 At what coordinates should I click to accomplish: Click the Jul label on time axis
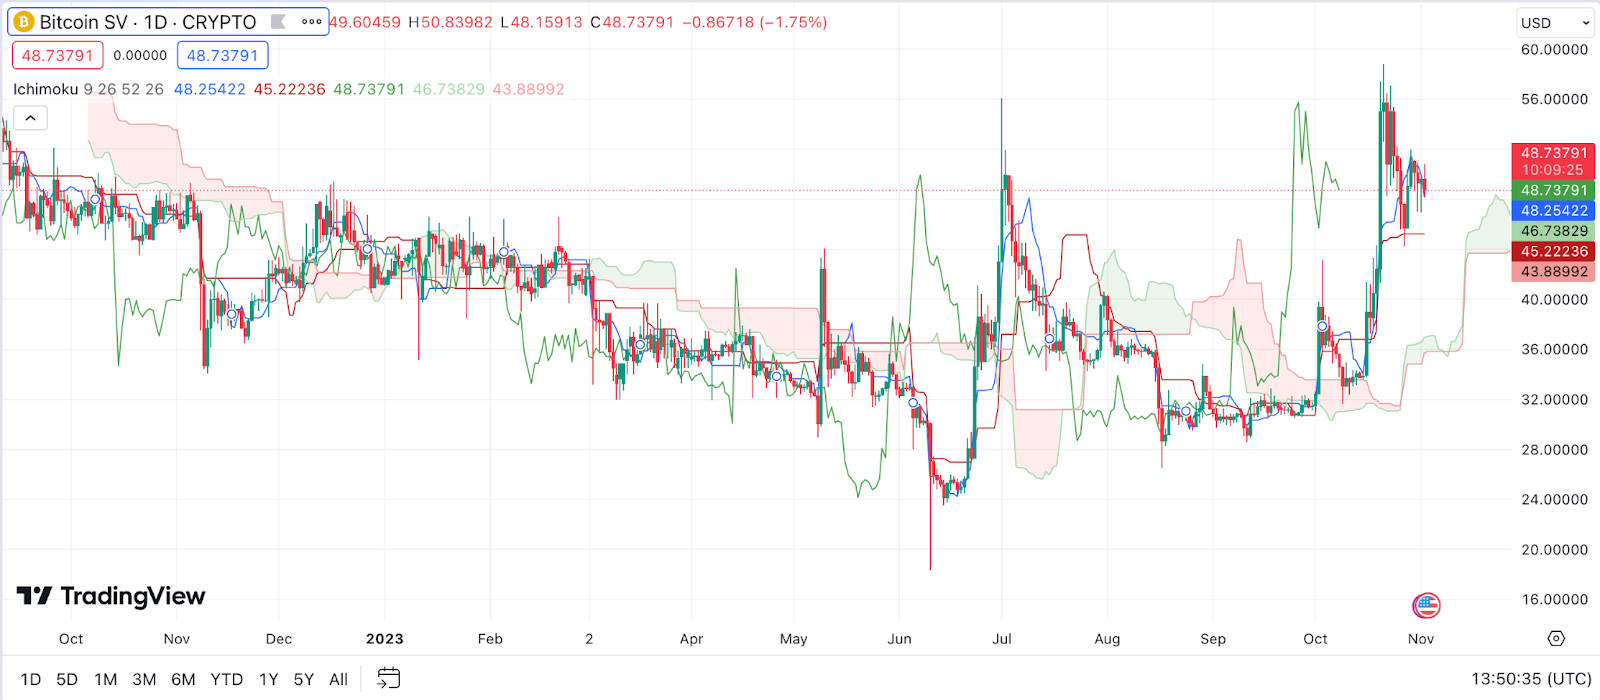click(x=1002, y=638)
